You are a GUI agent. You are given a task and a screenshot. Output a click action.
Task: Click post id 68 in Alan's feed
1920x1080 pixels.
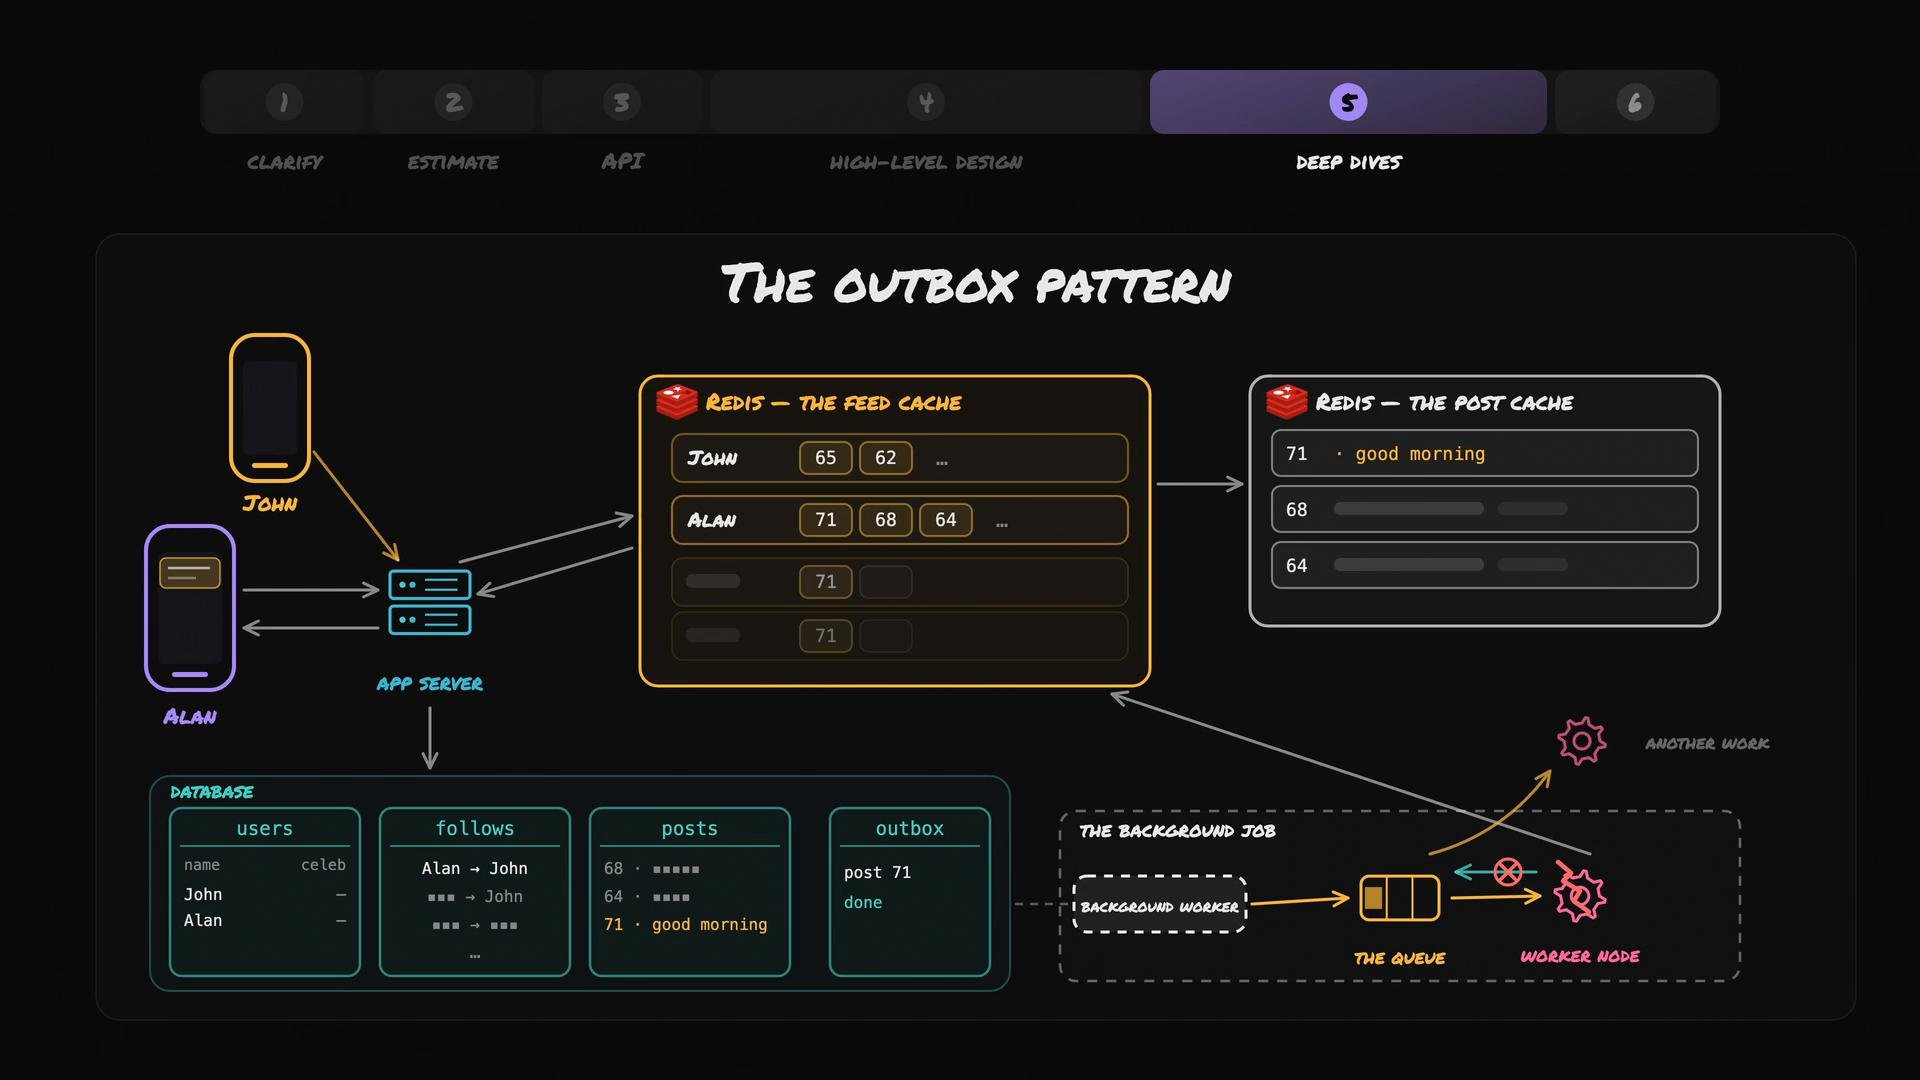coord(886,520)
